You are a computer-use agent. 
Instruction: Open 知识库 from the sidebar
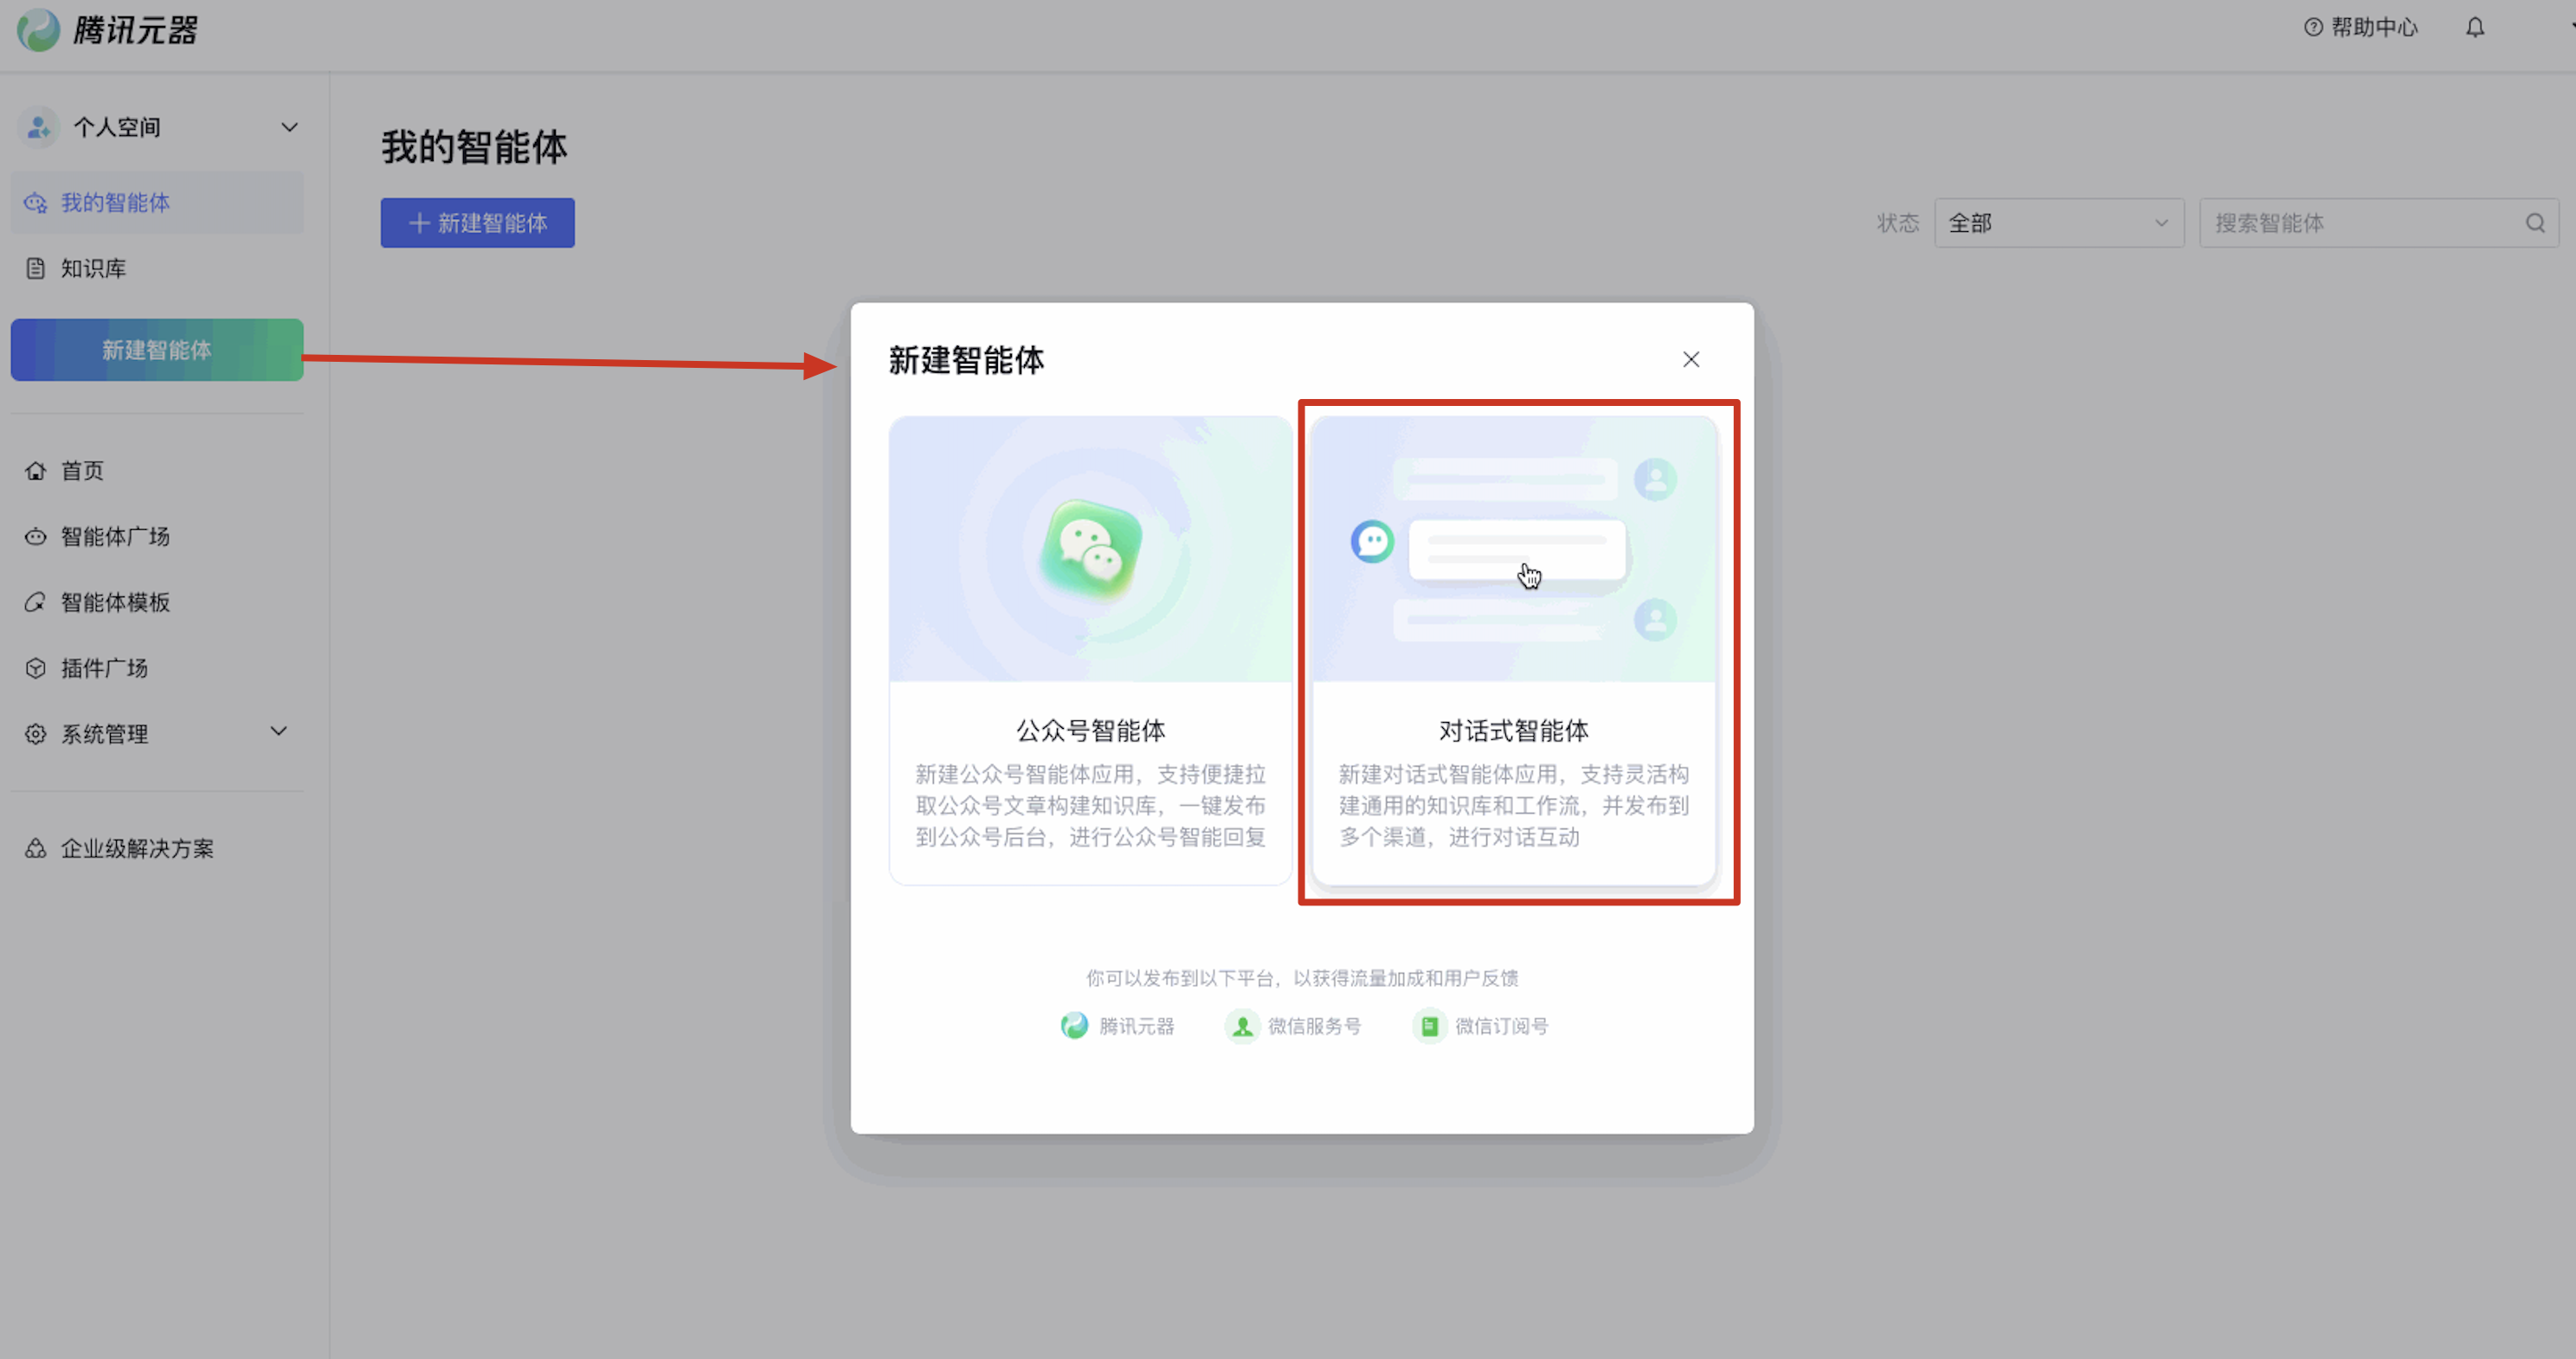(x=93, y=268)
